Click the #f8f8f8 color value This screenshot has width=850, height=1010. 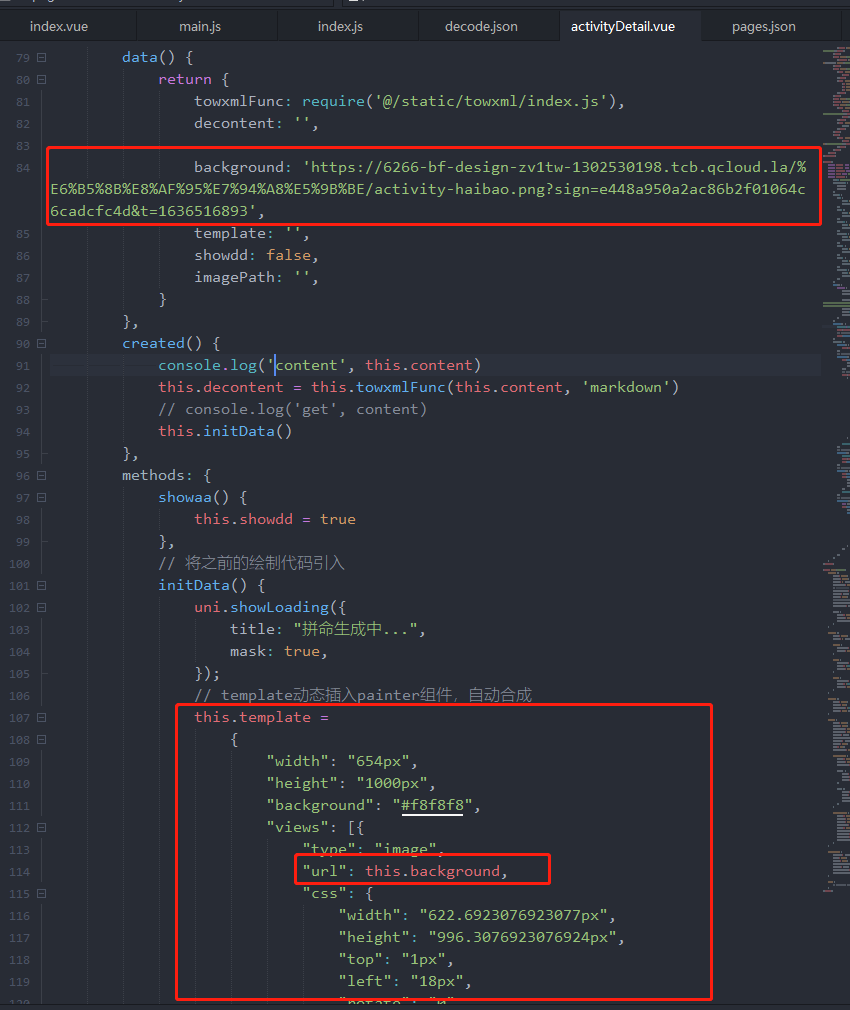click(432, 805)
